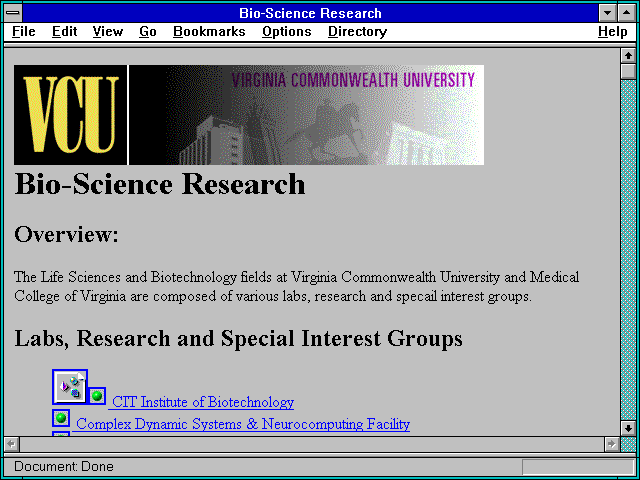Image resolution: width=640 pixels, height=480 pixels.
Task: Click the status bar progress indicator
Action: [x=578, y=467]
